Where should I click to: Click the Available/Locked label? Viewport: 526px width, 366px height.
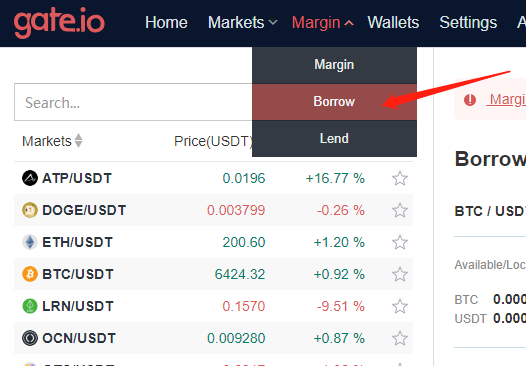pos(490,265)
